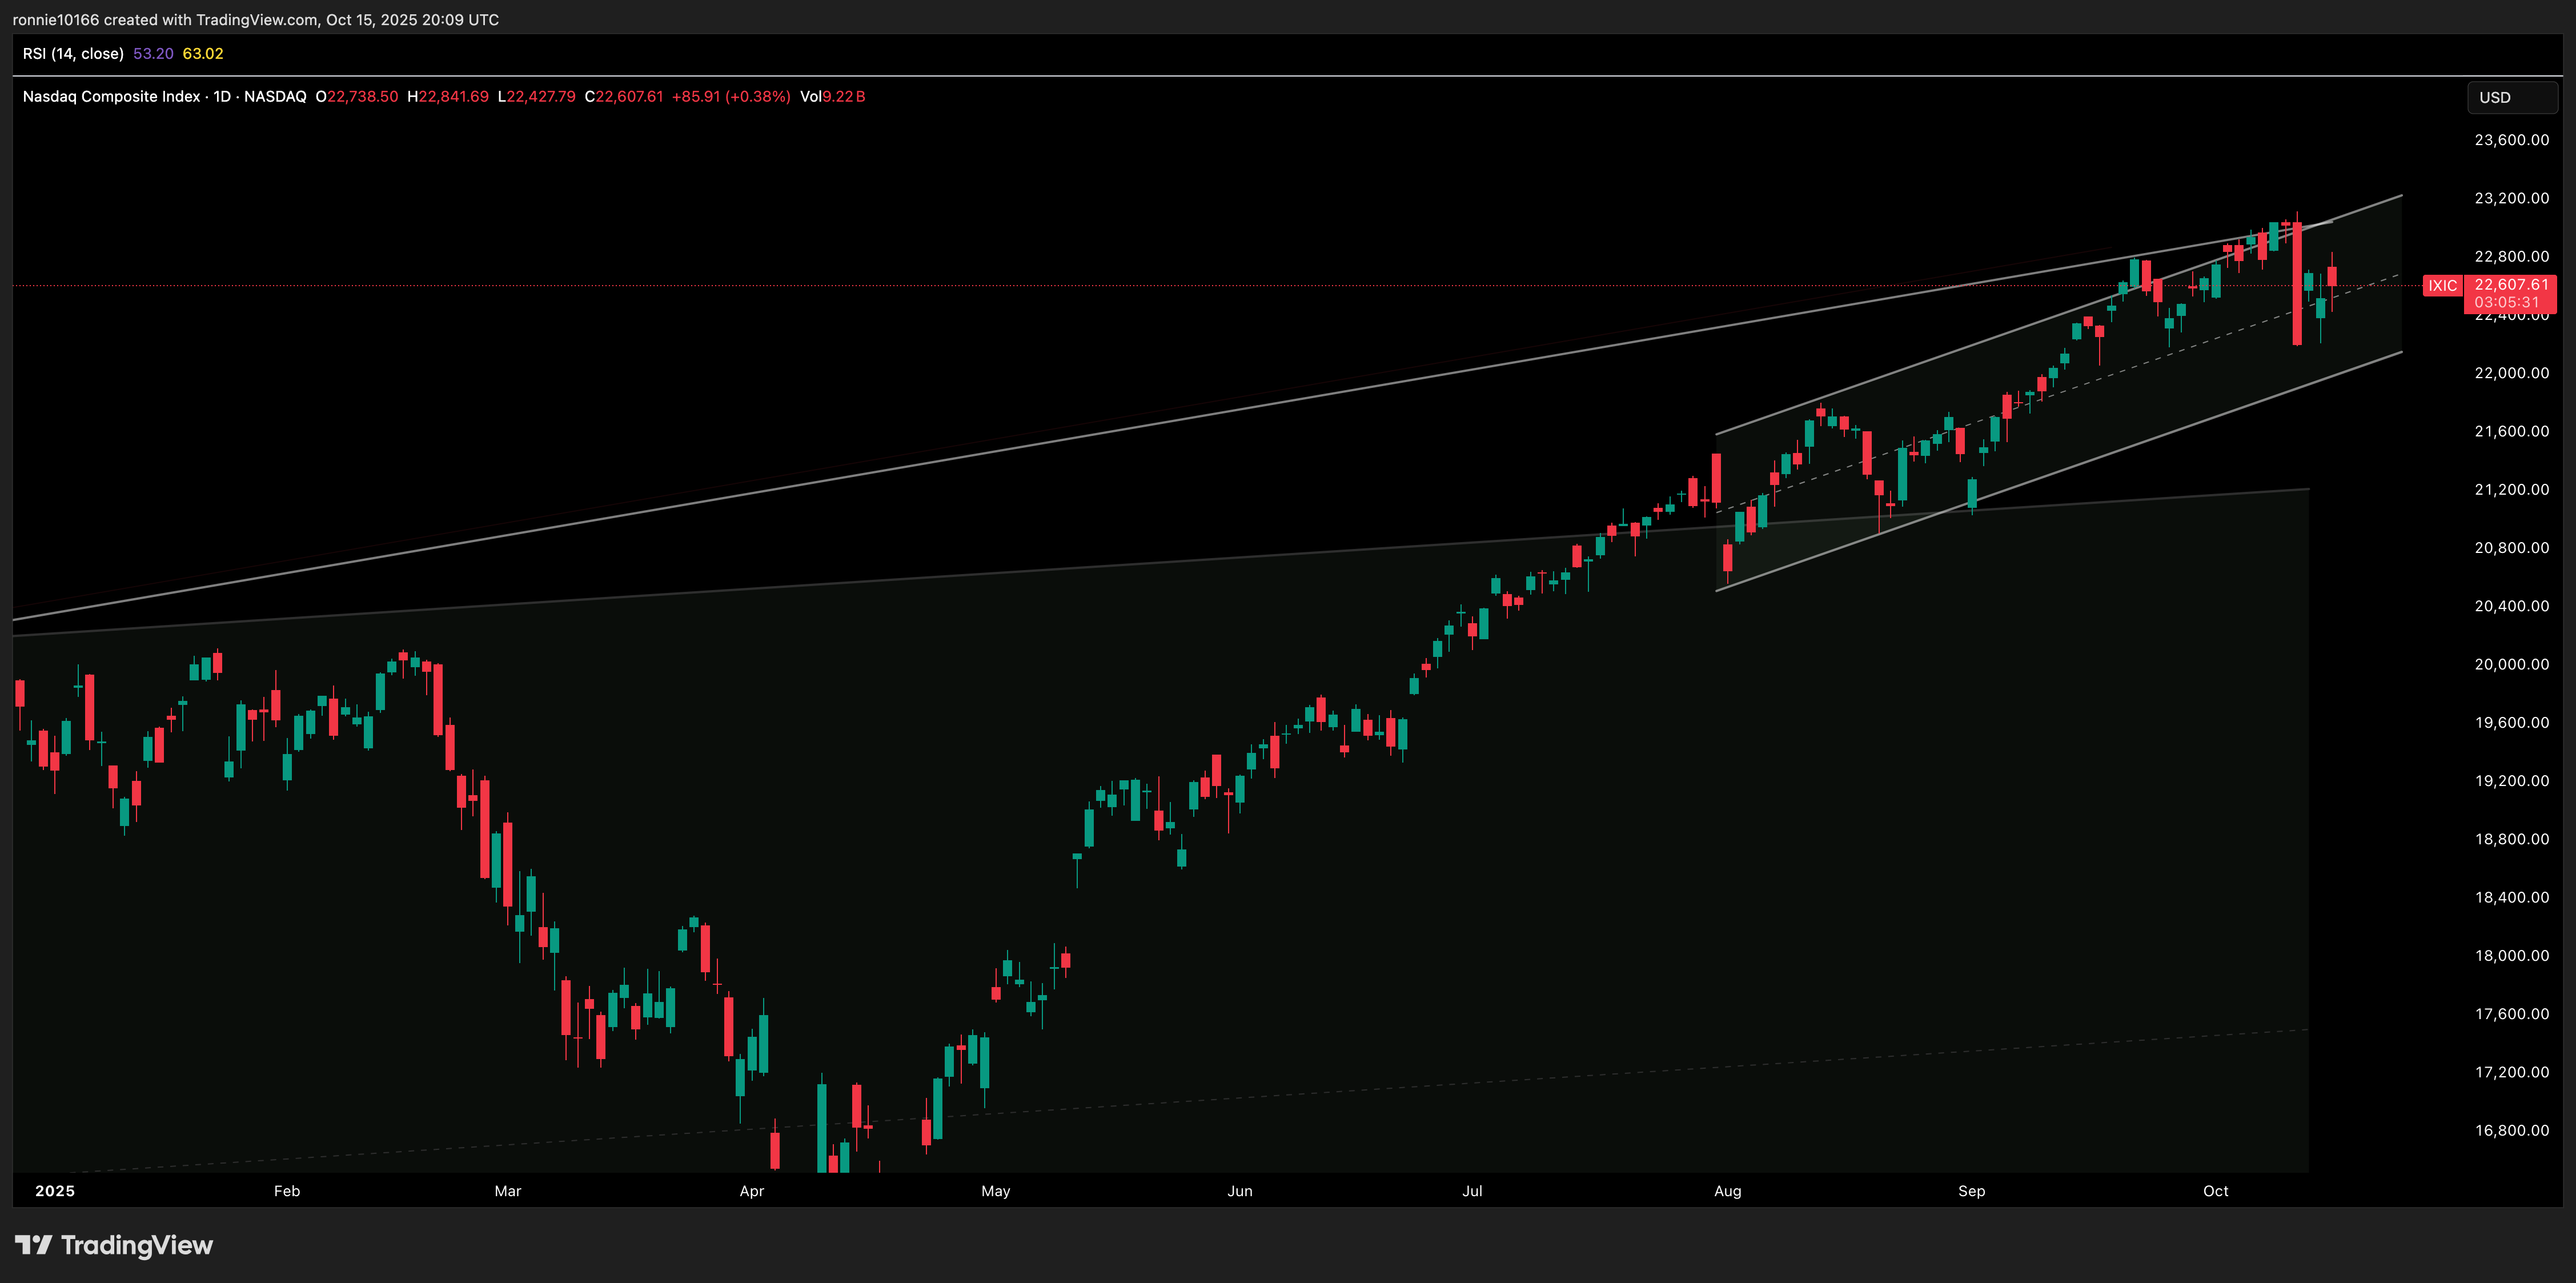Click the purple RSI value 53.20
Viewport: 2576px width, 1283px height.
pos(153,54)
